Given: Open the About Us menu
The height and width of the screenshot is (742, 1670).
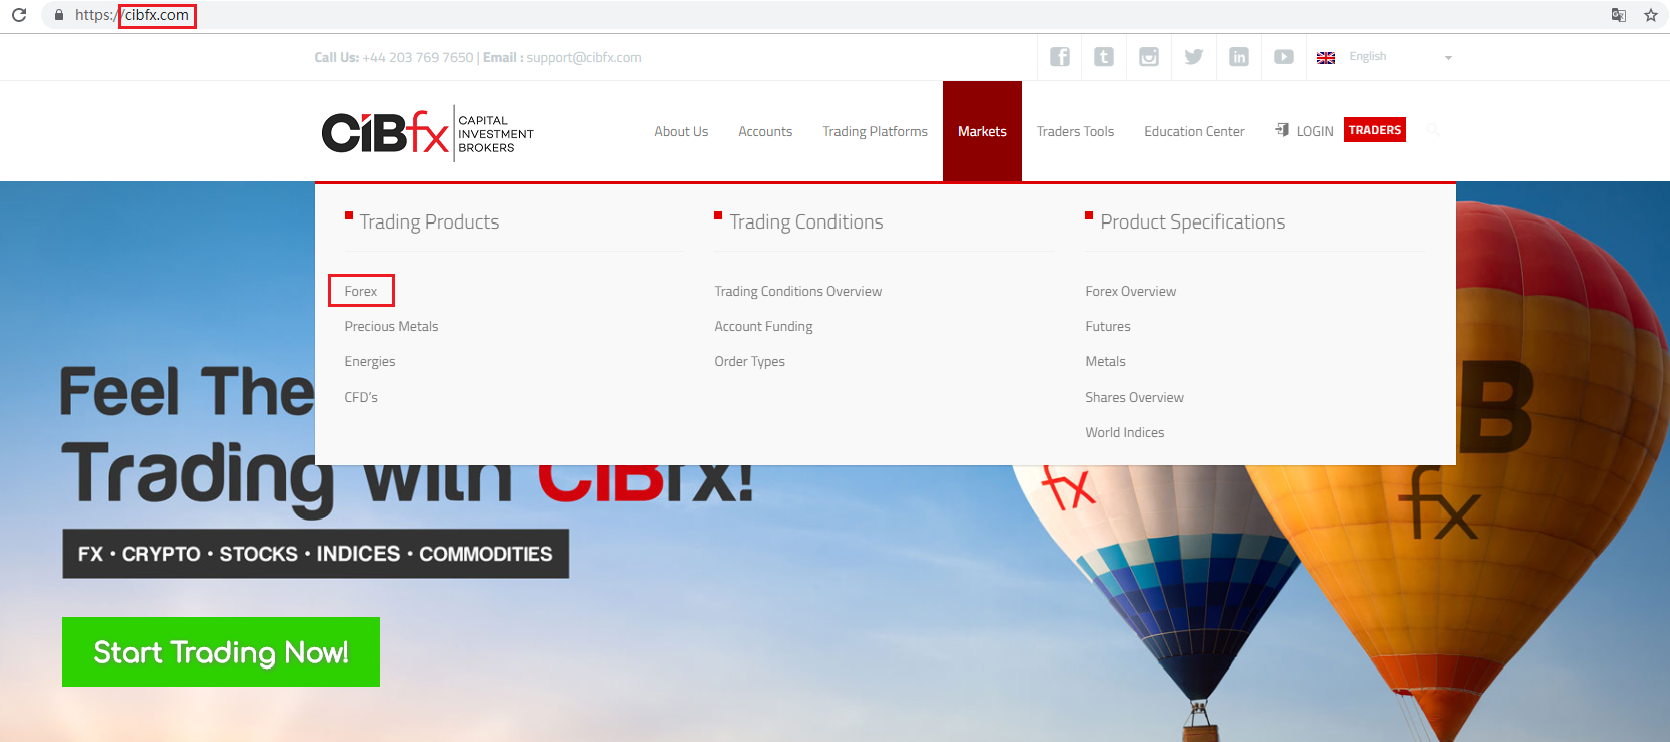Looking at the screenshot, I should pos(681,131).
